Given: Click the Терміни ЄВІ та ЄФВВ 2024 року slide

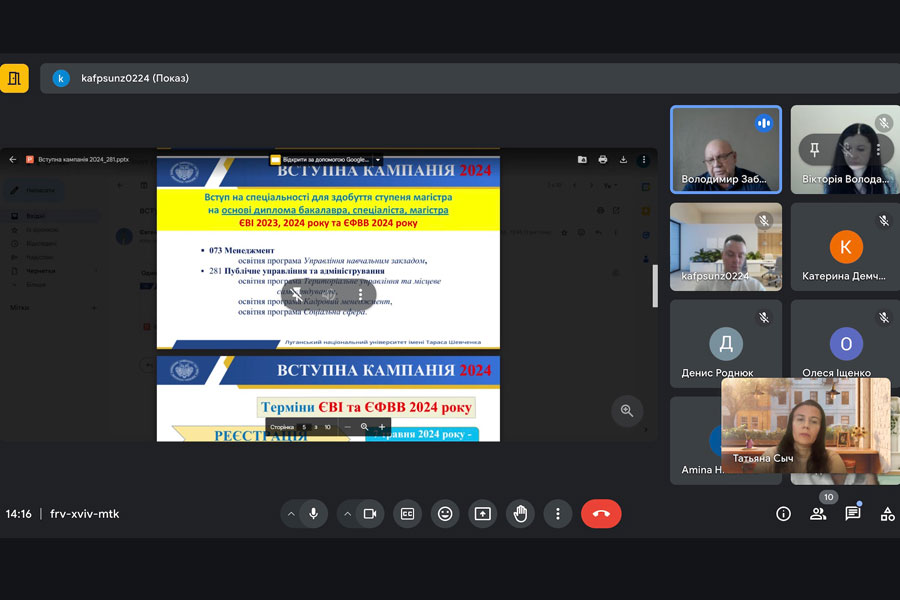Looking at the screenshot, I should pos(328,398).
